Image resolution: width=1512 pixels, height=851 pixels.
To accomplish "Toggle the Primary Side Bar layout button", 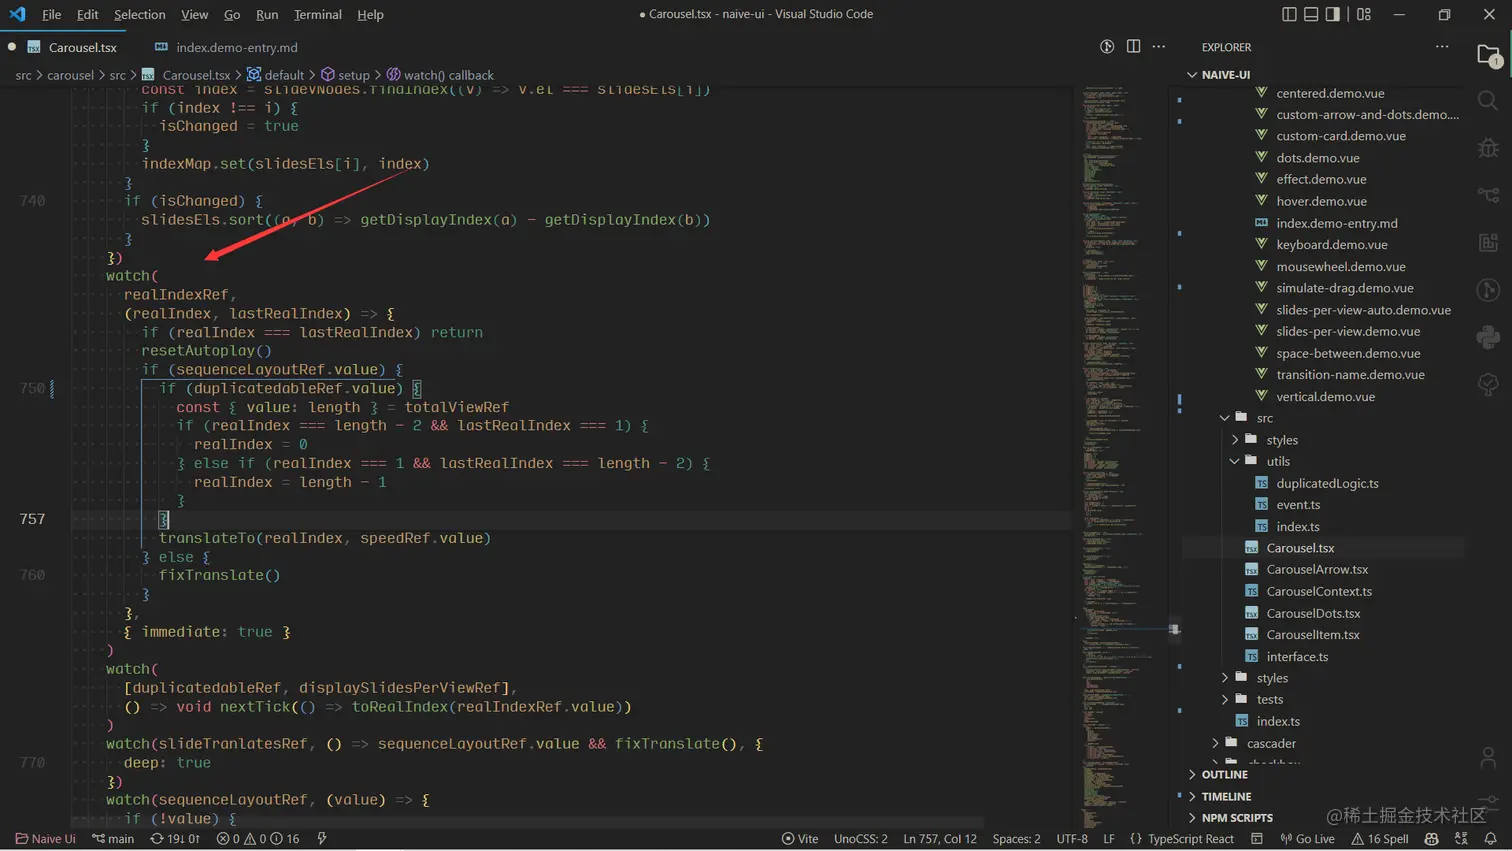I will [x=1290, y=14].
